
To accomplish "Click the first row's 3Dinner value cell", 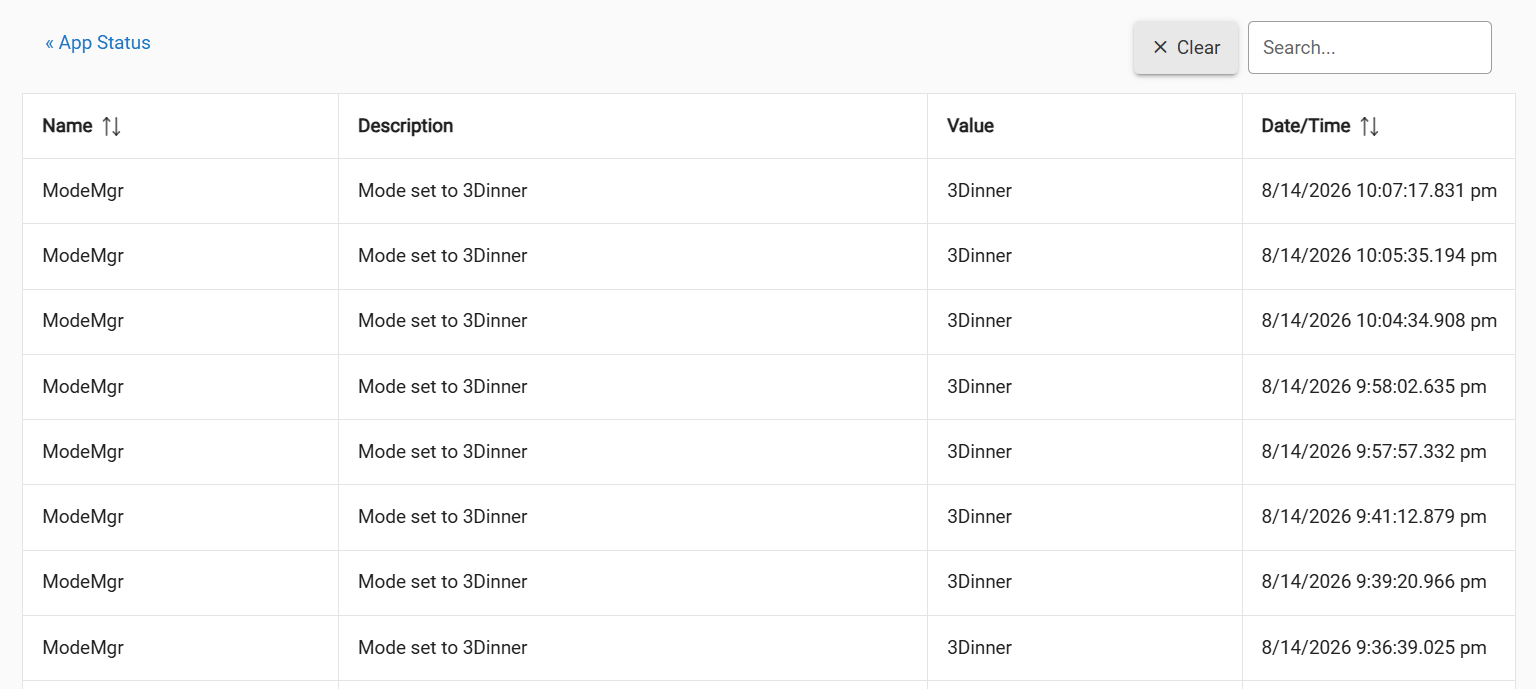I will [1085, 191].
